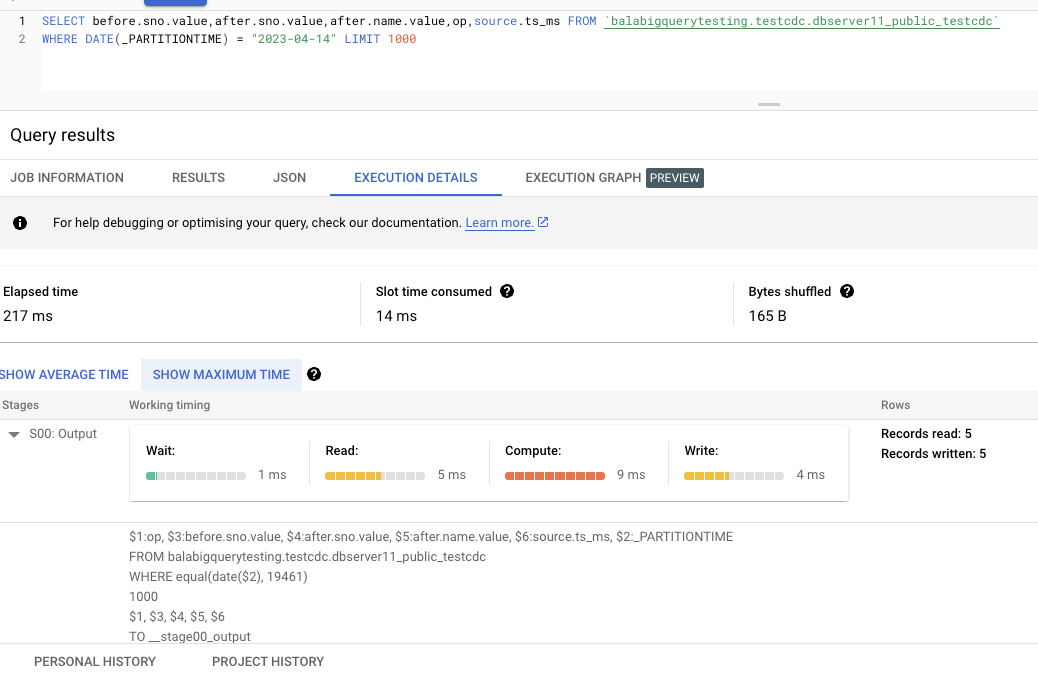The height and width of the screenshot is (675, 1038).
Task: Click the TO __stage00_output step line
Action: [x=190, y=637]
